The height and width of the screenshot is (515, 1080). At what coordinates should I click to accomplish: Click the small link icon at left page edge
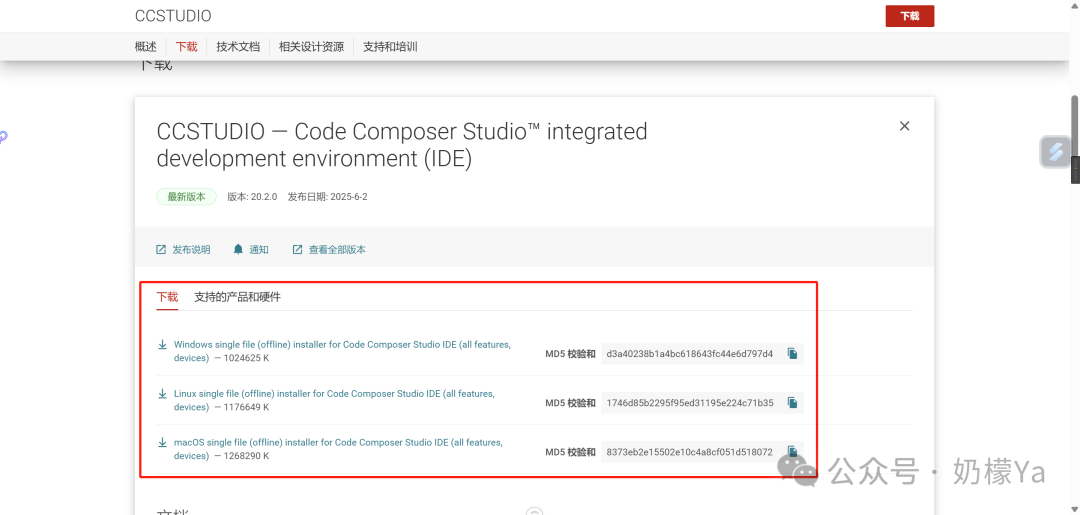(3, 137)
